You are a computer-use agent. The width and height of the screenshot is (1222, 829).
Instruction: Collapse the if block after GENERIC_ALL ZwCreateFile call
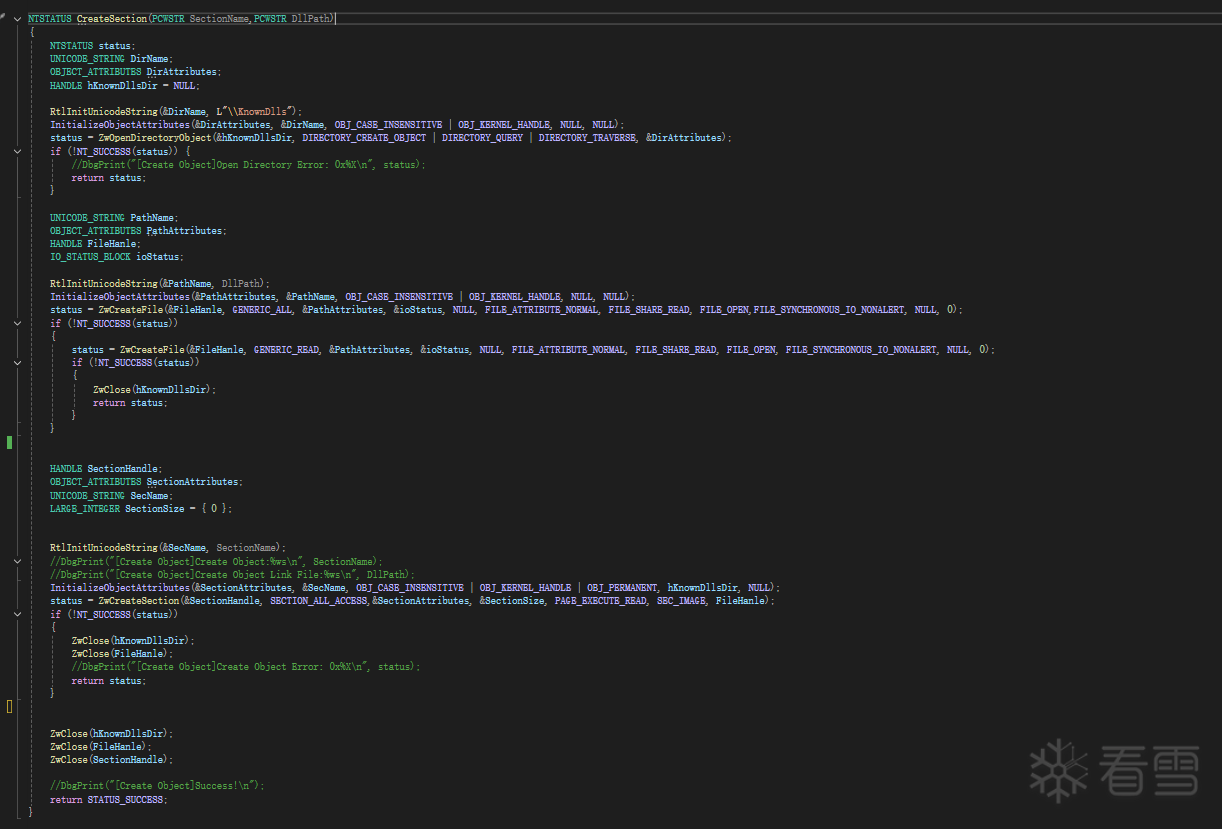click(17, 323)
